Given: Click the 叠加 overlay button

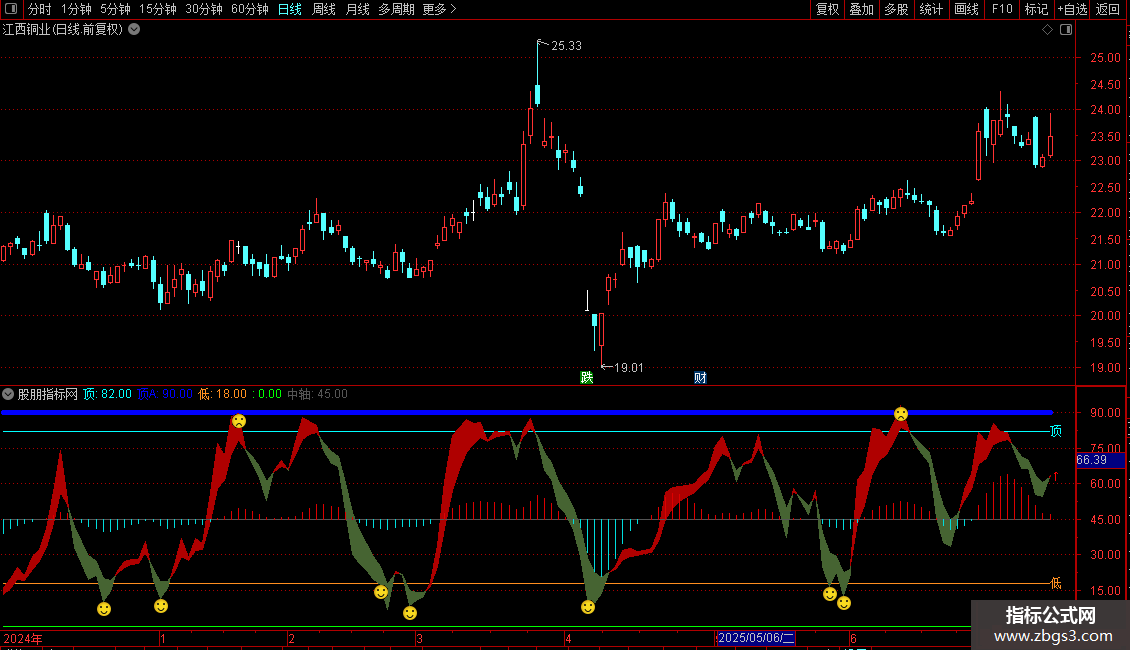Looking at the screenshot, I should [x=861, y=9].
